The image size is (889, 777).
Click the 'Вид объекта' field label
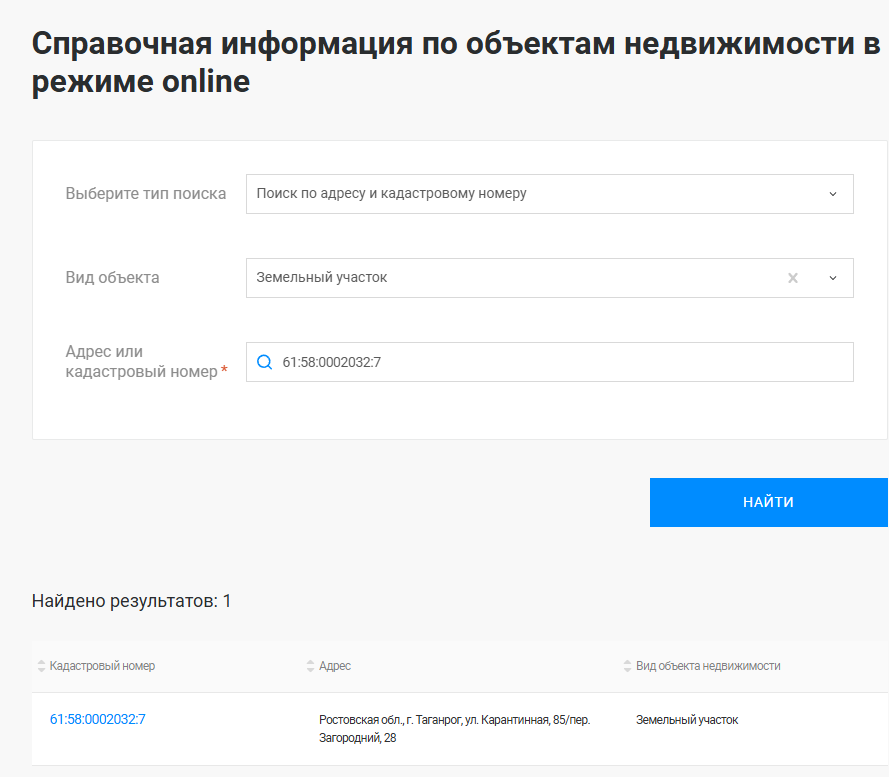112,278
